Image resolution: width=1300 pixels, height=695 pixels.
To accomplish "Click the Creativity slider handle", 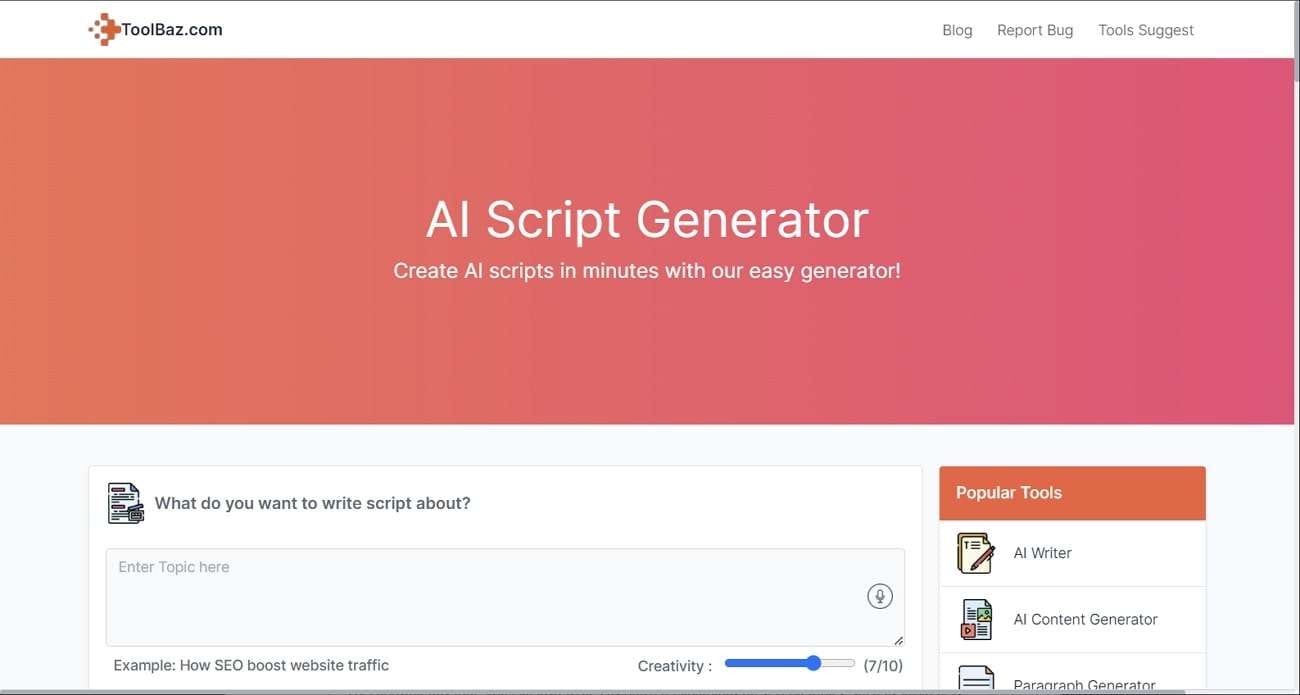I will [813, 663].
